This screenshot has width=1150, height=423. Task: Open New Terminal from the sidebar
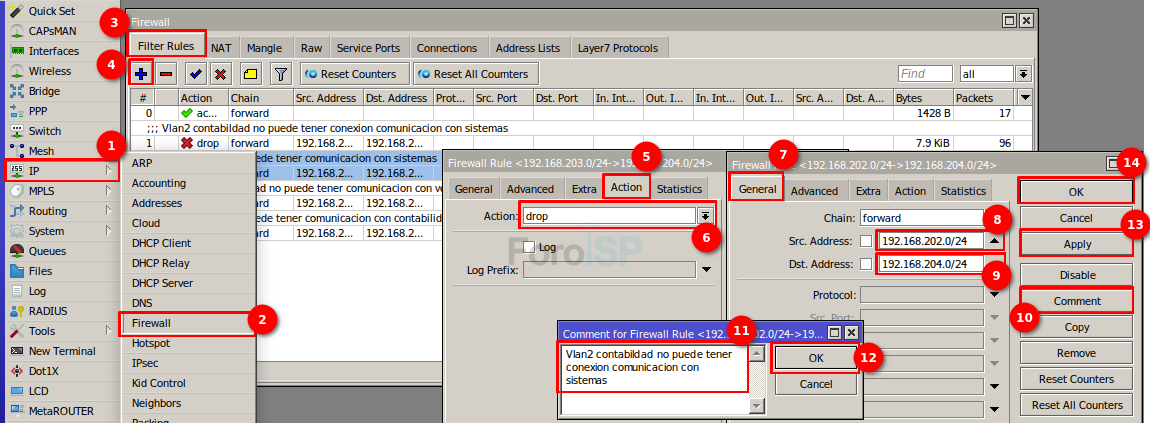tap(61, 351)
